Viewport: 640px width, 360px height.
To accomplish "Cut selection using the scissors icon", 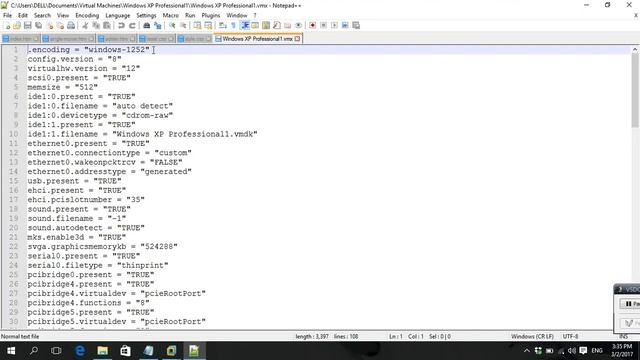I will pos(85,25).
